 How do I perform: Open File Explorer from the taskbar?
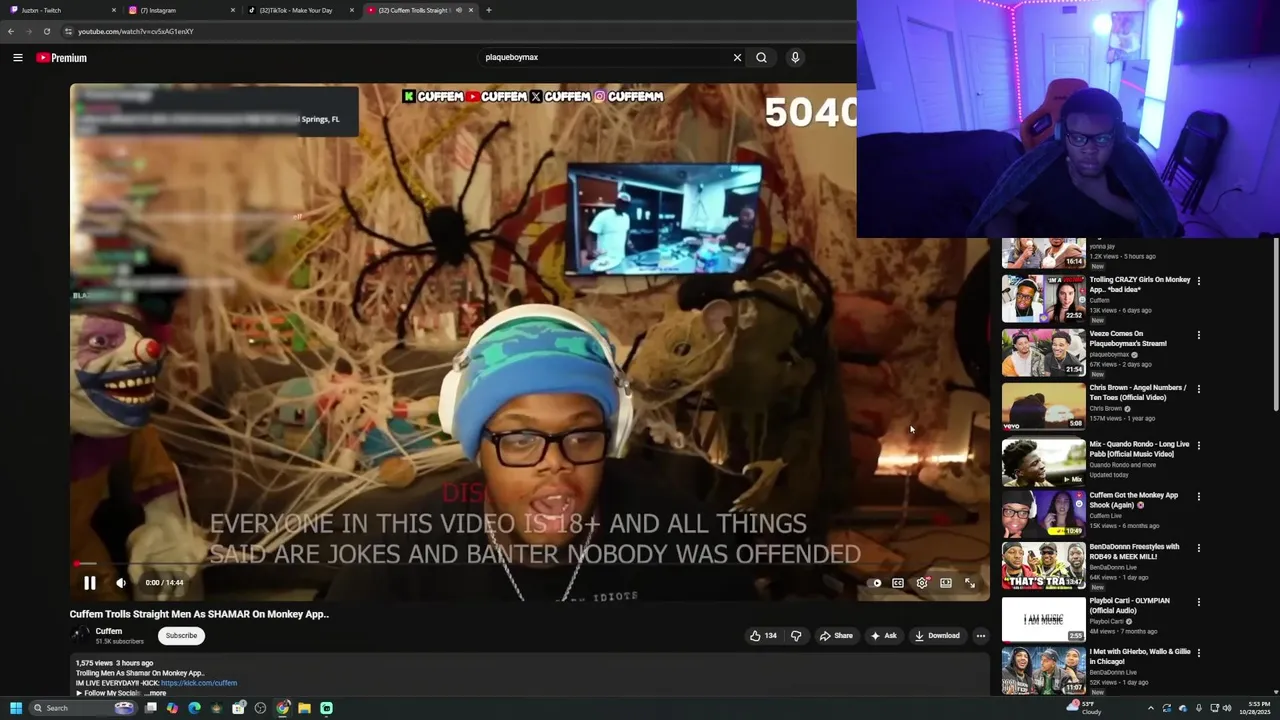[304, 708]
